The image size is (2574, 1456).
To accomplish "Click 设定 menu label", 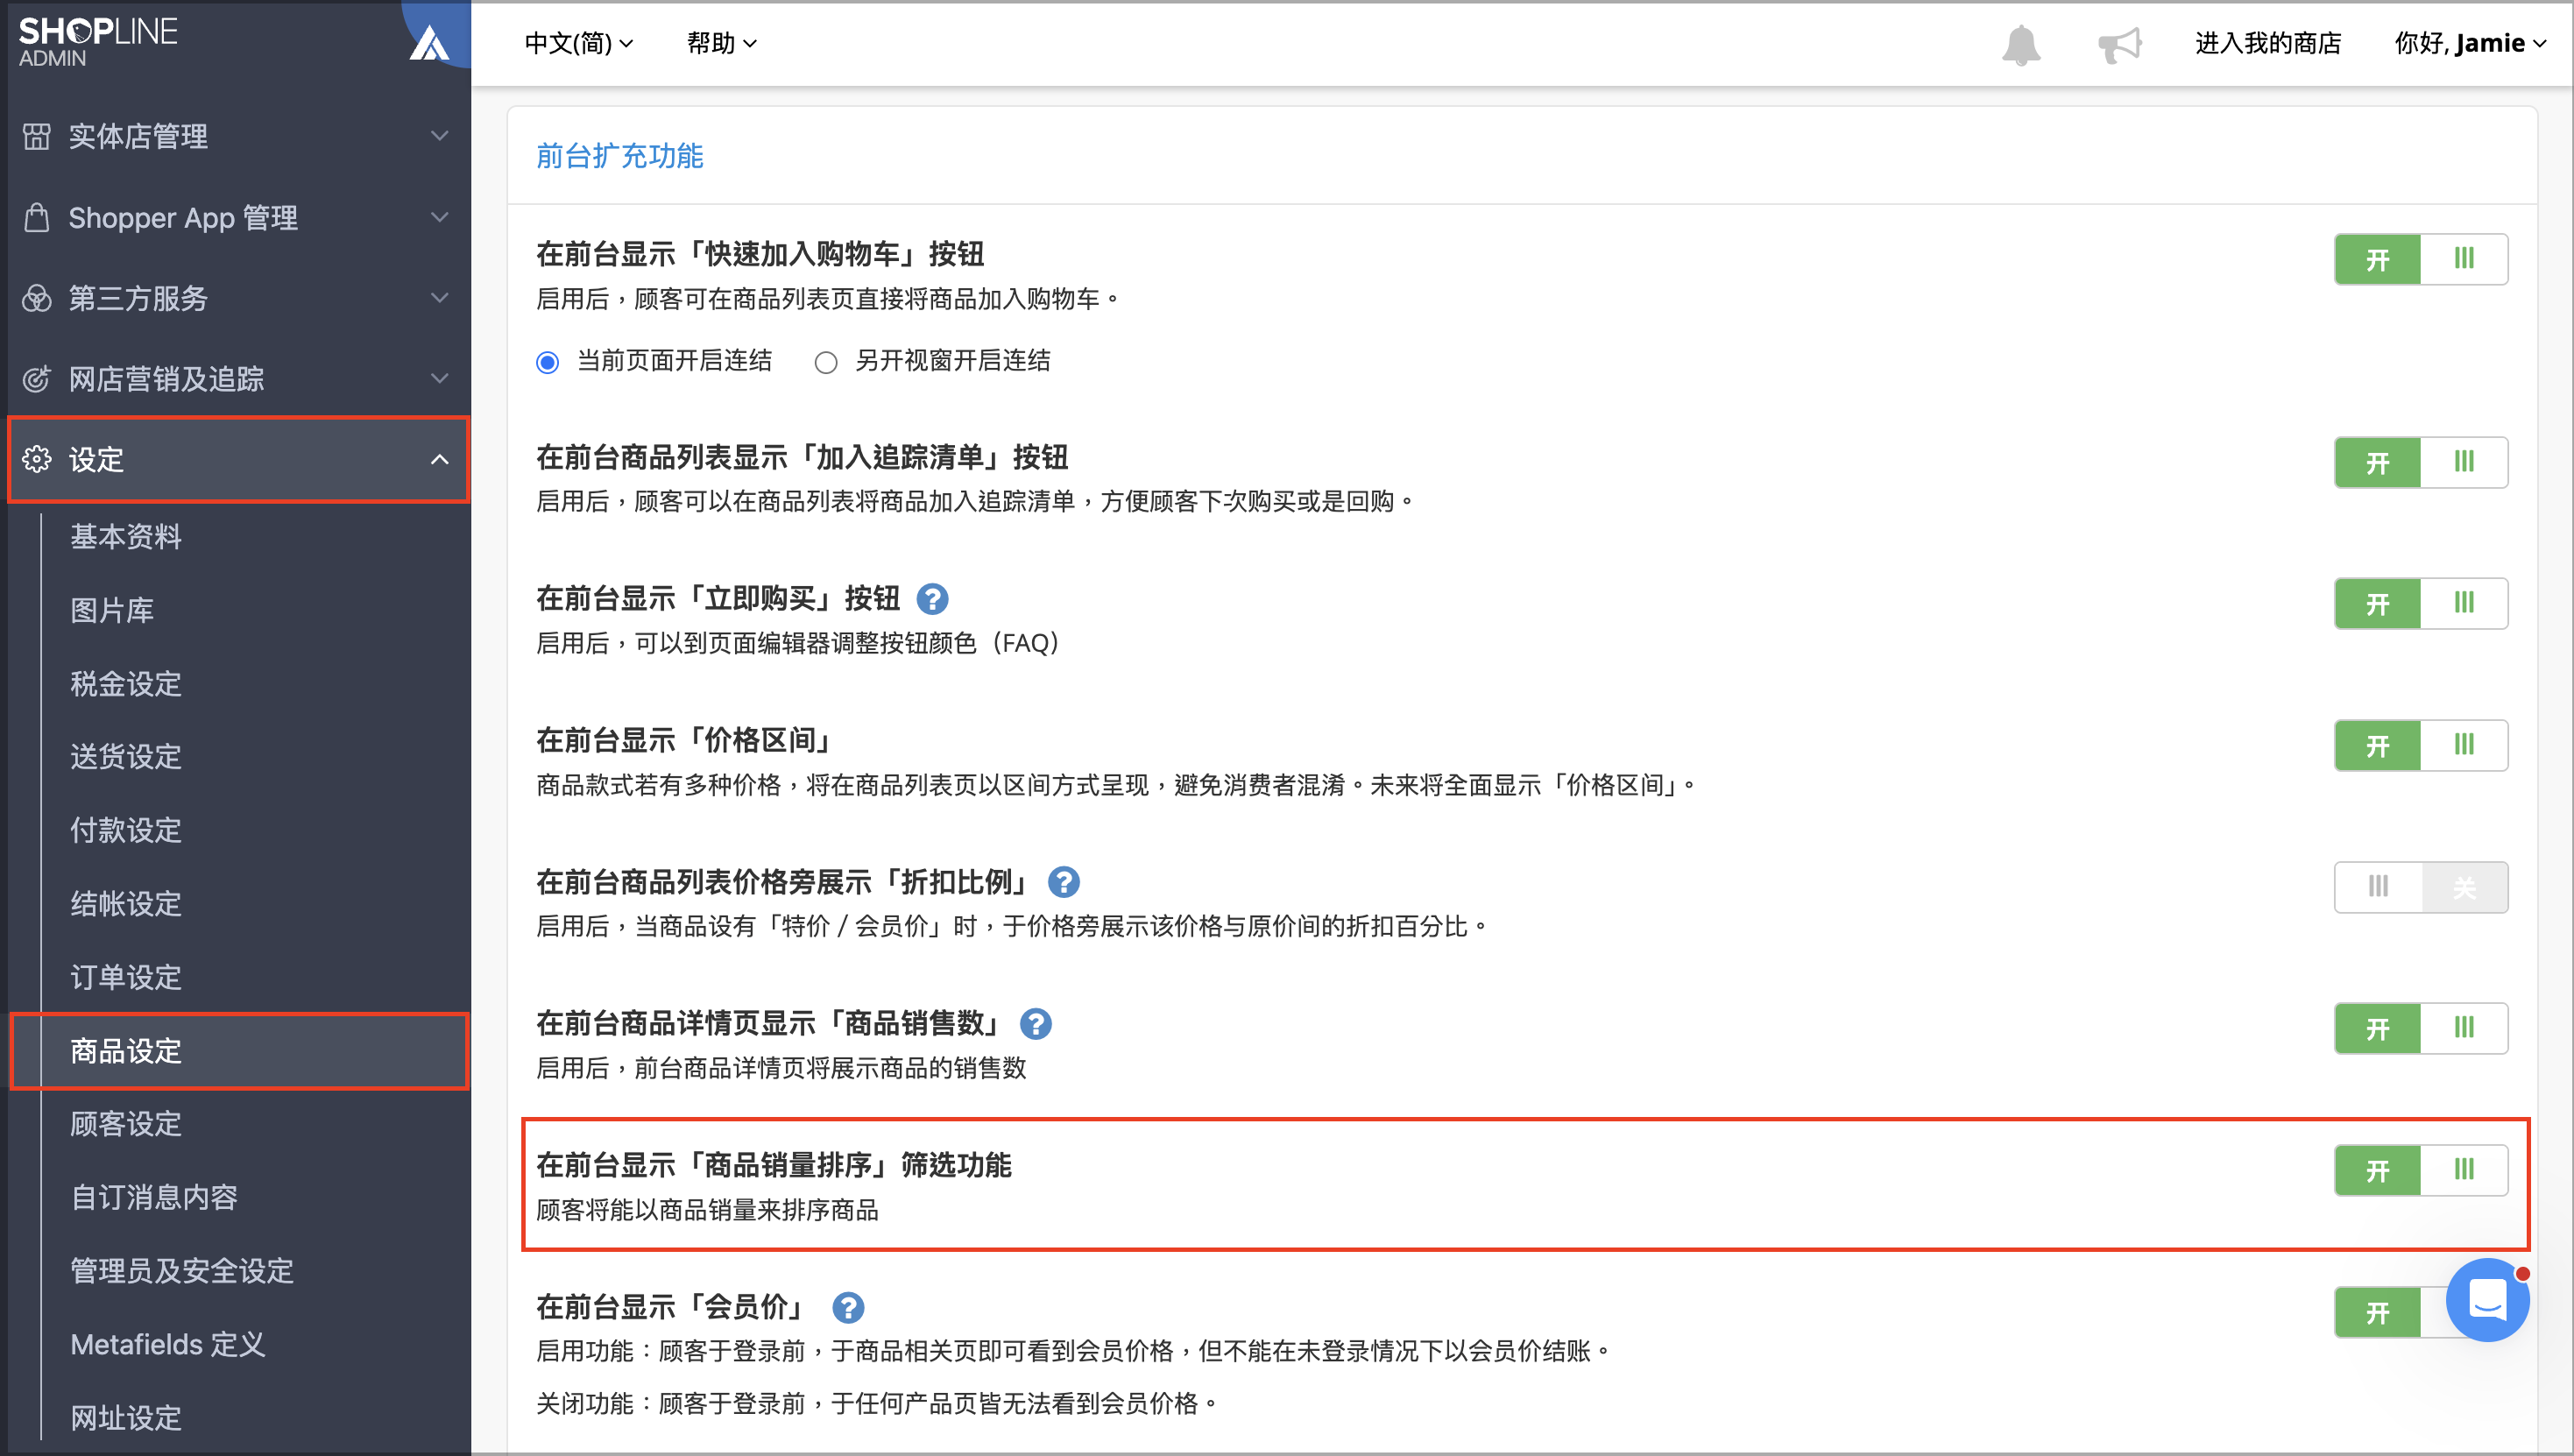I will click(x=96, y=459).
